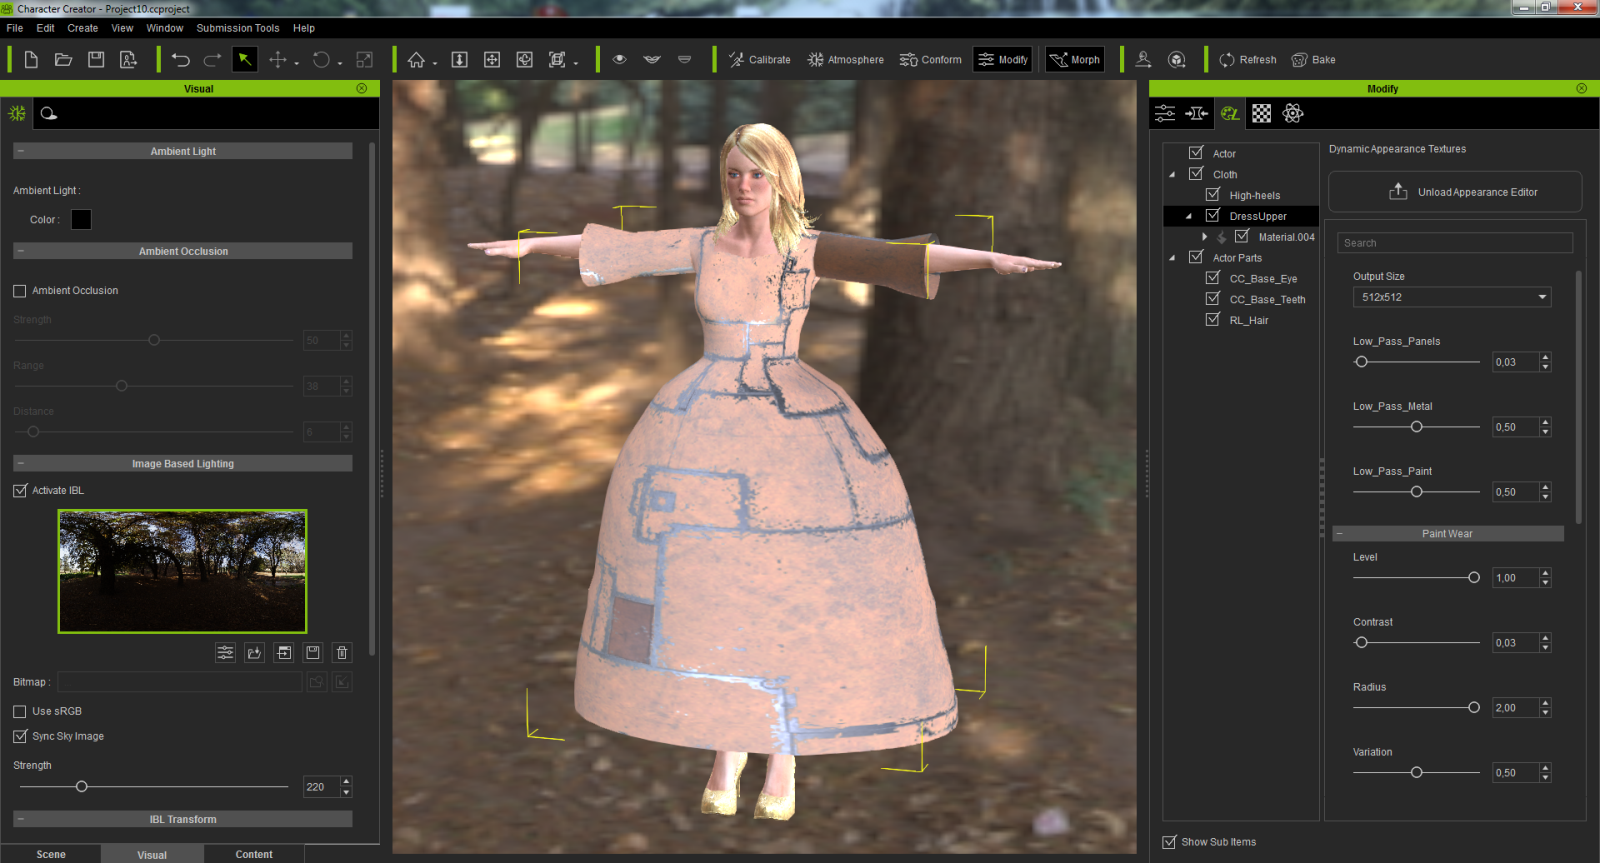Toggle Activate IBL checkbox
Viewport: 1600px width, 863px height.
tap(20, 491)
